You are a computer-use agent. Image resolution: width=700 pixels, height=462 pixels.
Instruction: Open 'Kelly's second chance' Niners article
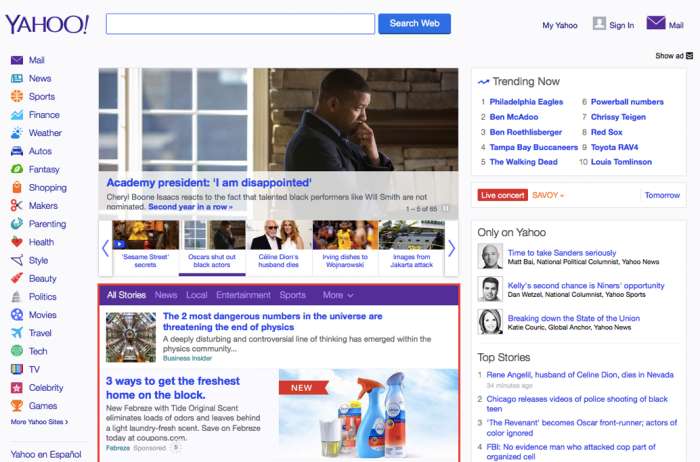(586, 285)
